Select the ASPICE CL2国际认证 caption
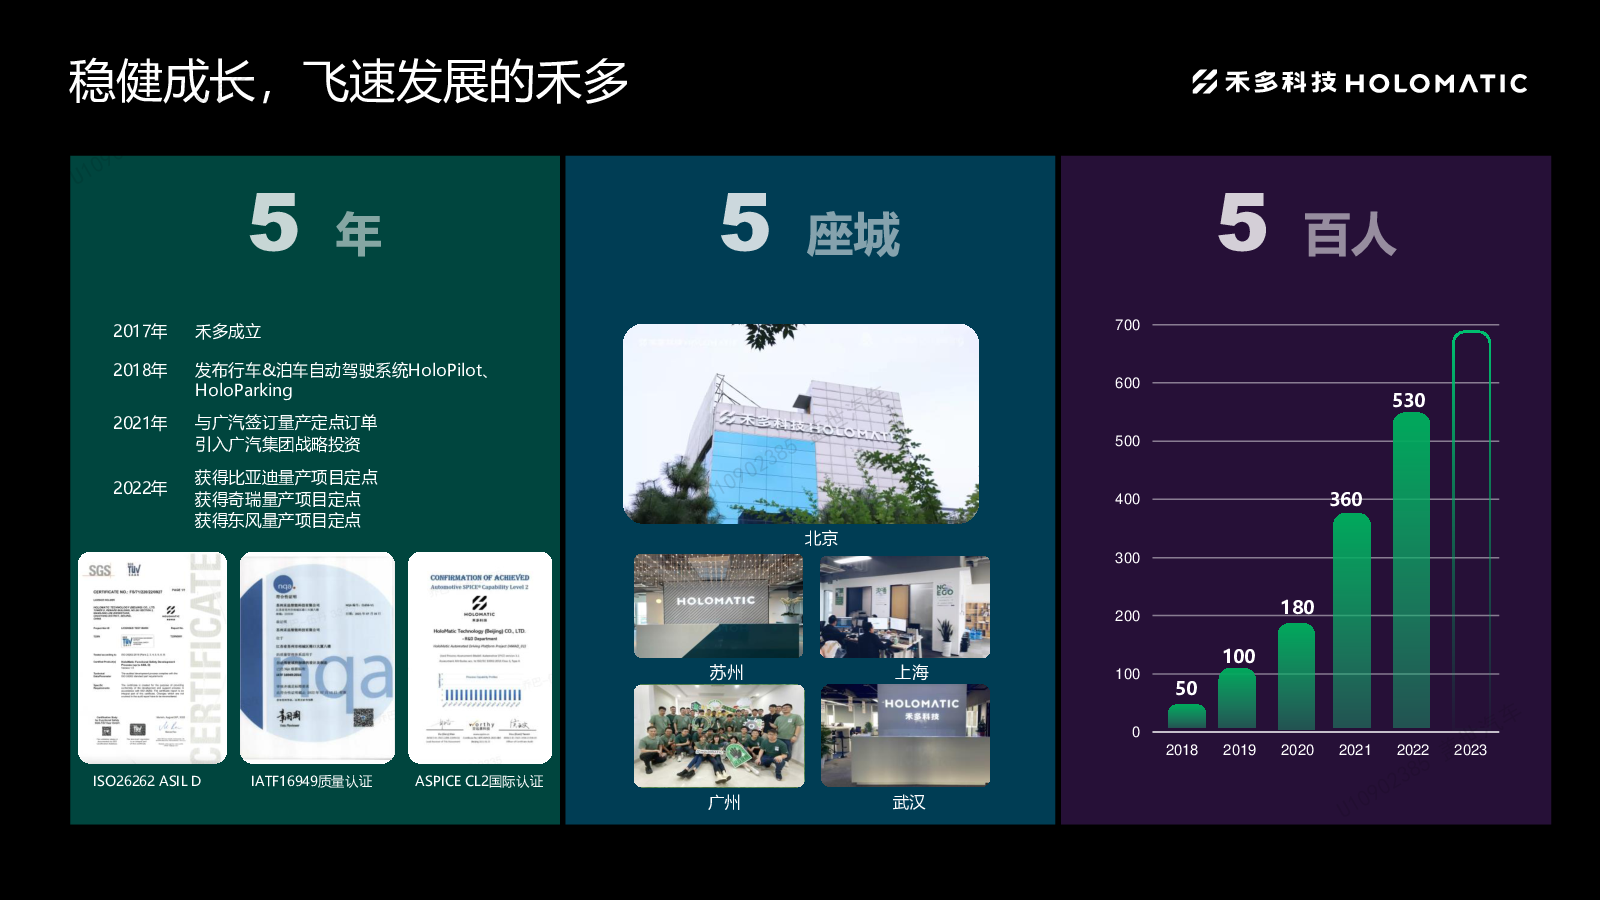1600x900 pixels. point(479,781)
